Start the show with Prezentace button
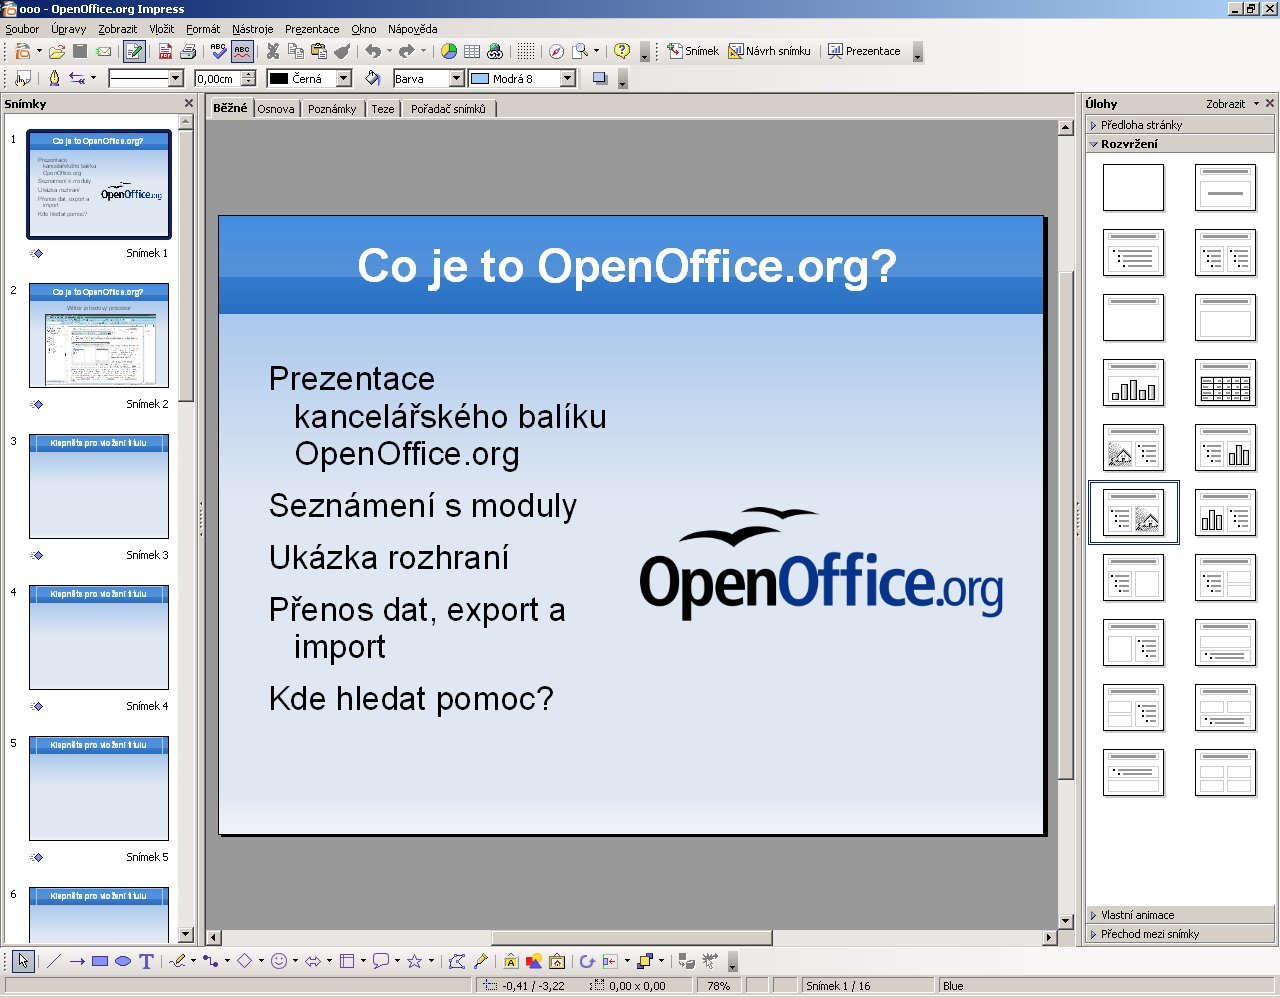This screenshot has width=1280, height=998. point(864,51)
